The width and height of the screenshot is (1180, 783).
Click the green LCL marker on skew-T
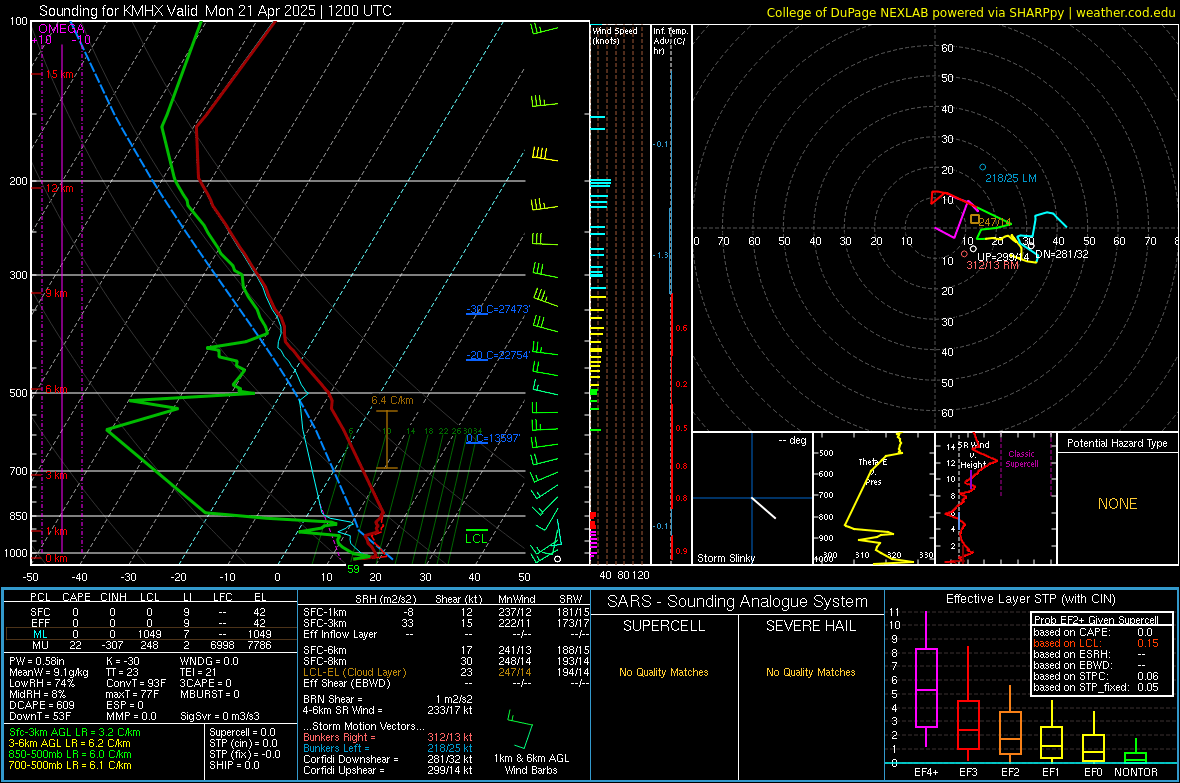click(476, 538)
